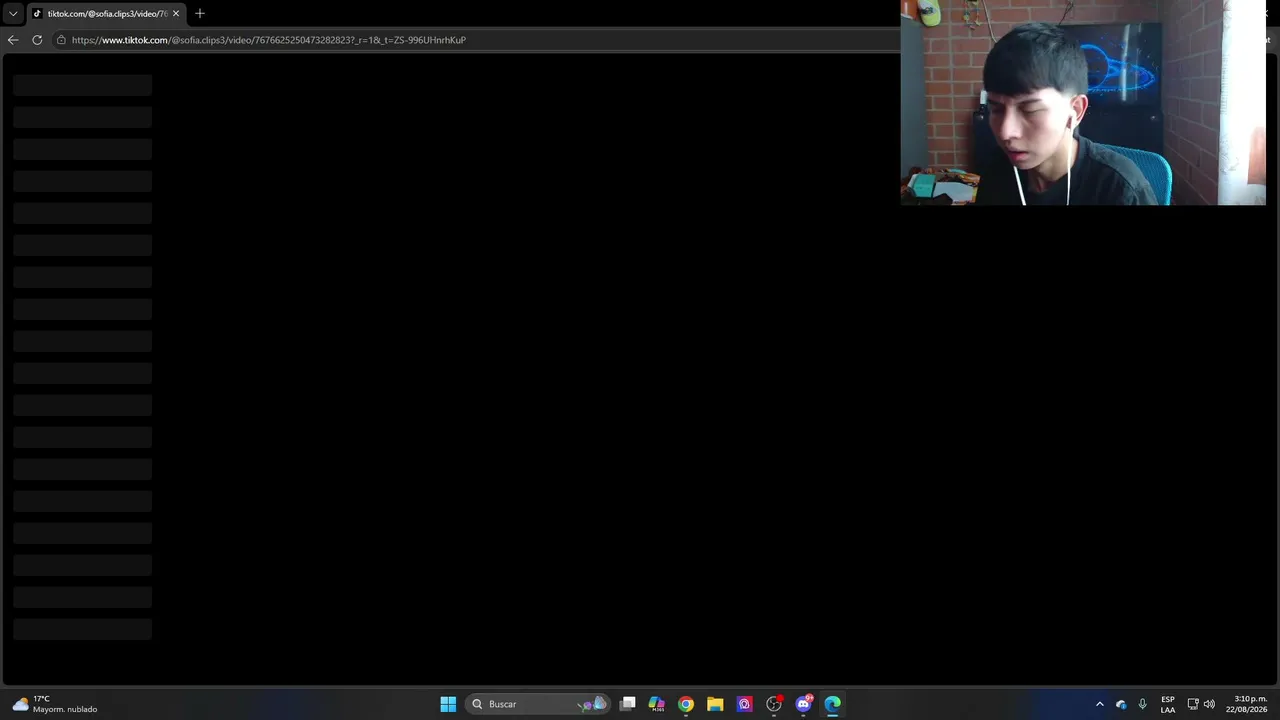Open the tab search dropdown arrow
Image resolution: width=1280 pixels, height=720 pixels.
click(x=13, y=14)
